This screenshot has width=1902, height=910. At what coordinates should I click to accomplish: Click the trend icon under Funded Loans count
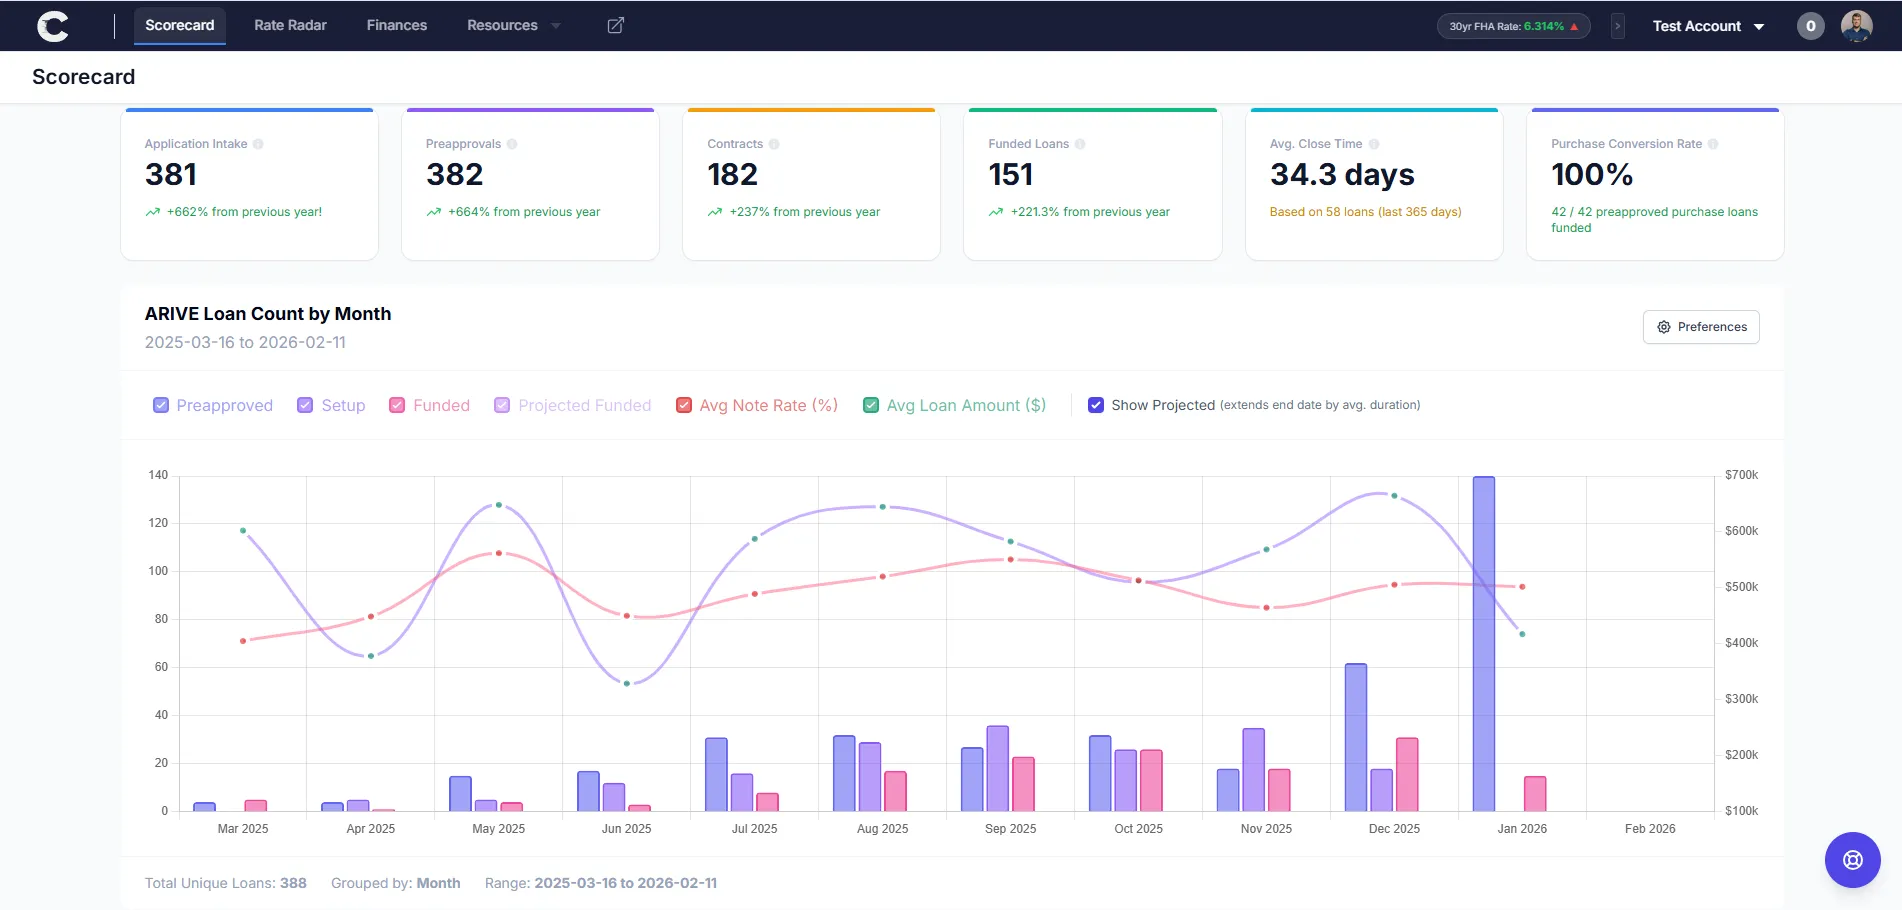tap(996, 212)
